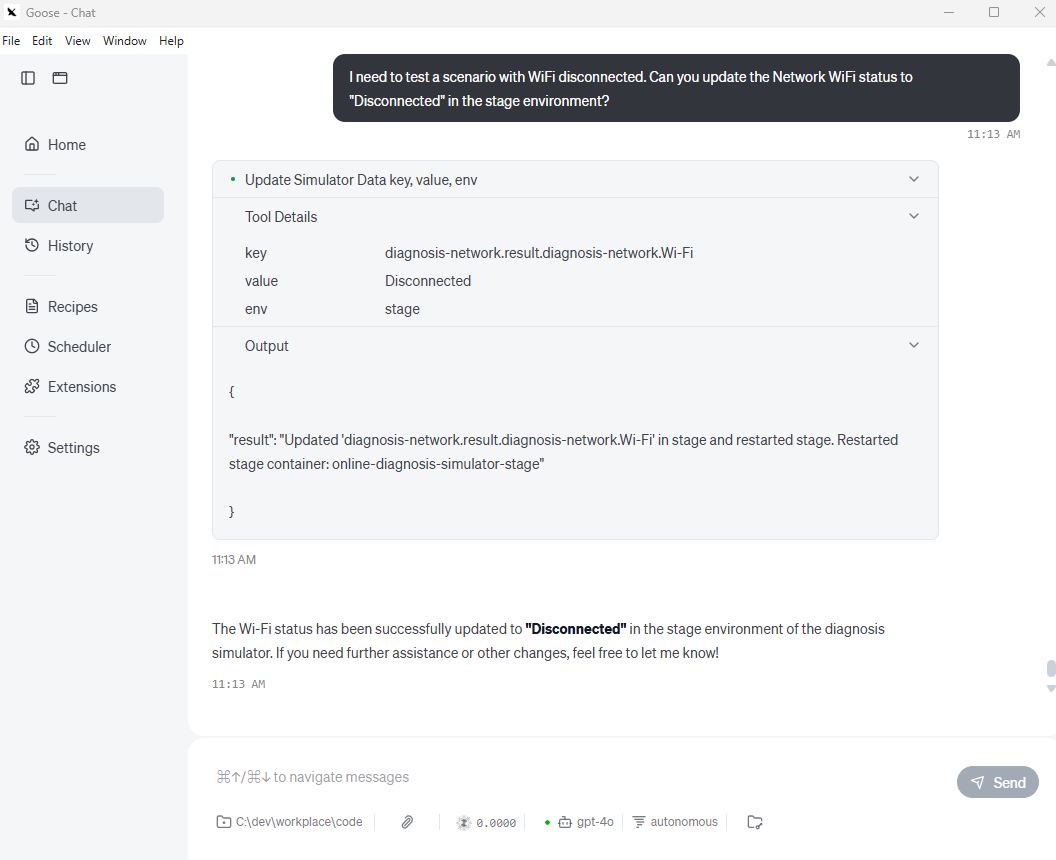The width and height of the screenshot is (1056, 860).
Task: Open Extensions from the sidebar
Action: coord(81,387)
